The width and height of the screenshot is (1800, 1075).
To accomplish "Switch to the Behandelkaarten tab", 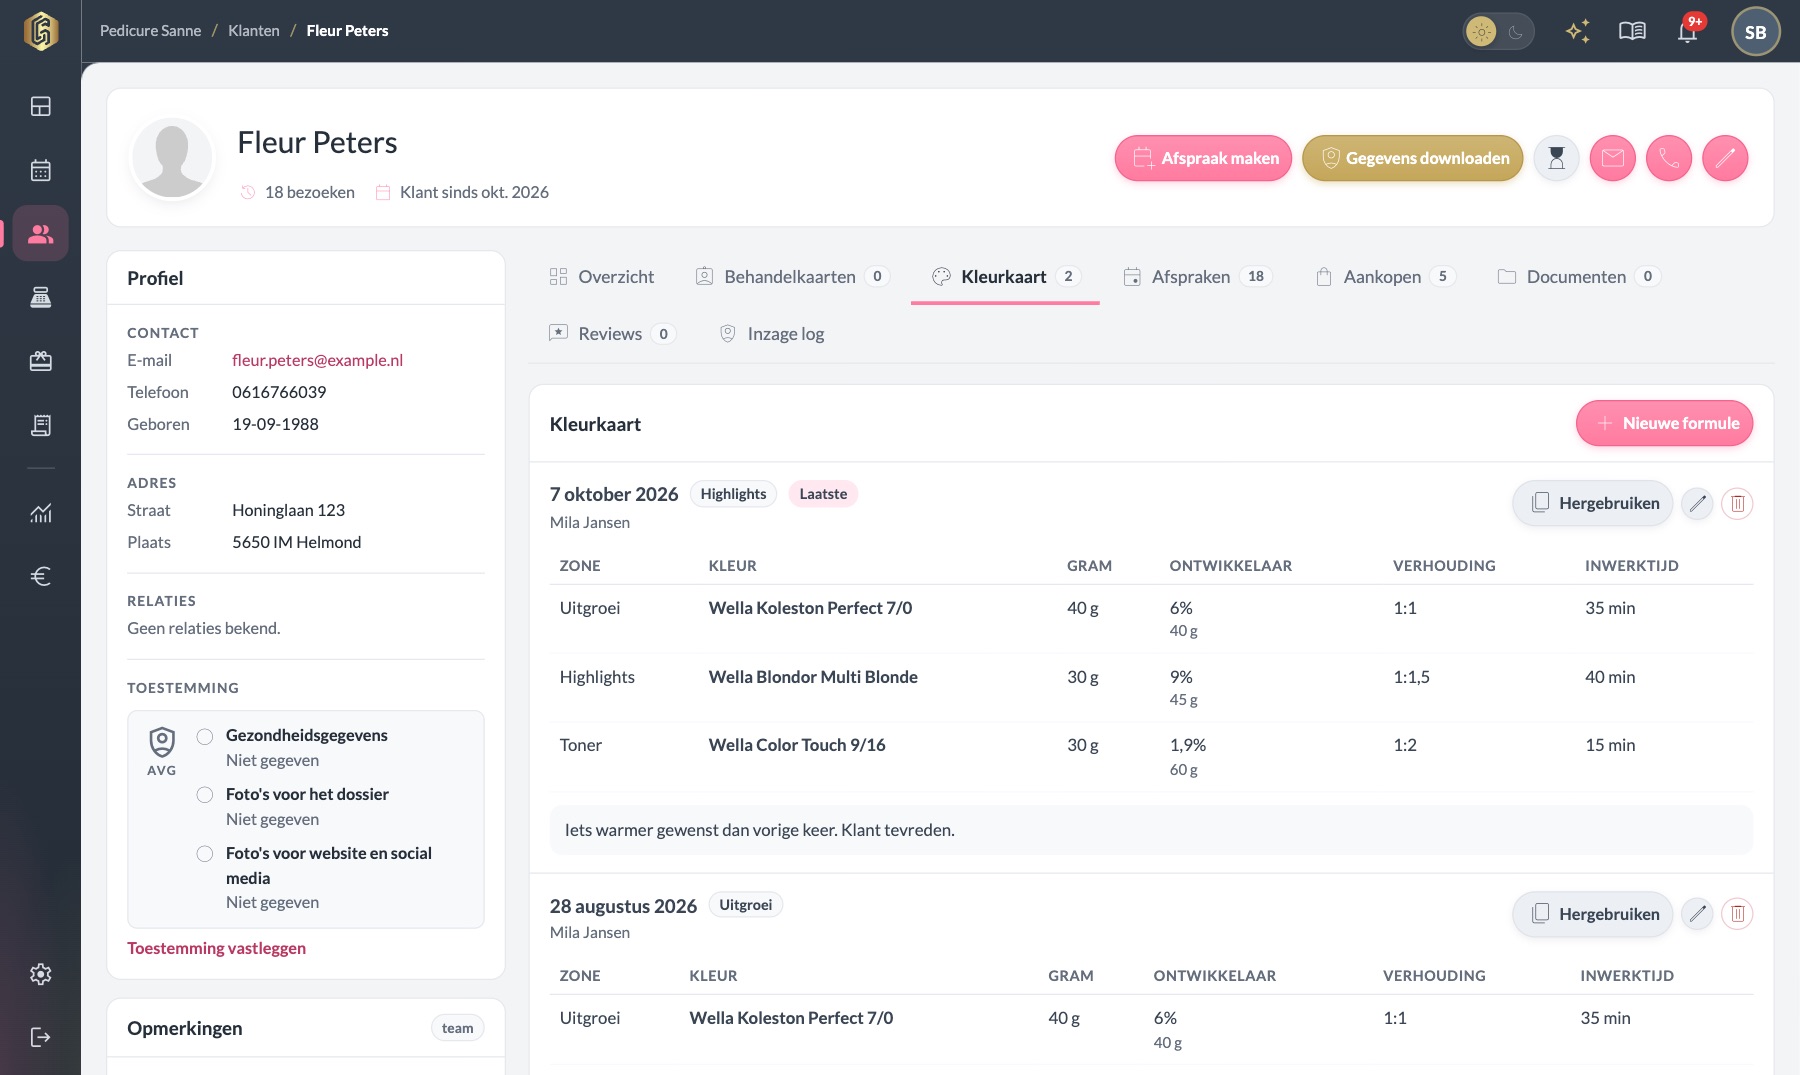I will pyautogui.click(x=791, y=277).
